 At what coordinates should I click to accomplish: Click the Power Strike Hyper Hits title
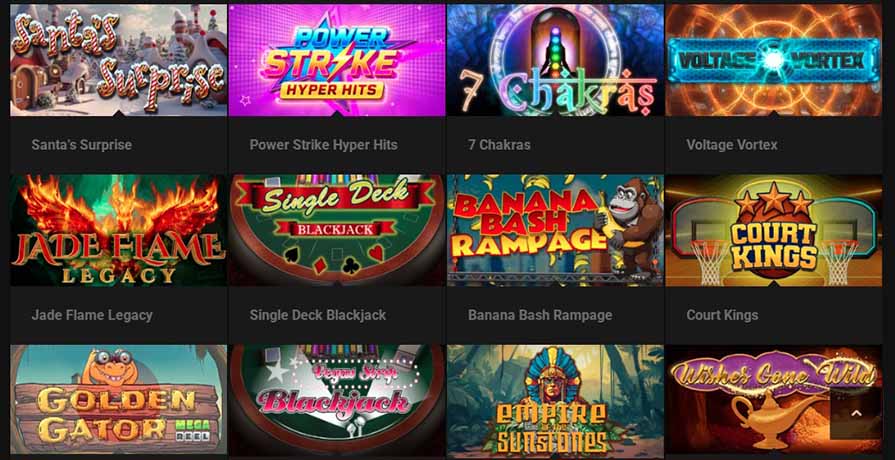pyautogui.click(x=324, y=145)
